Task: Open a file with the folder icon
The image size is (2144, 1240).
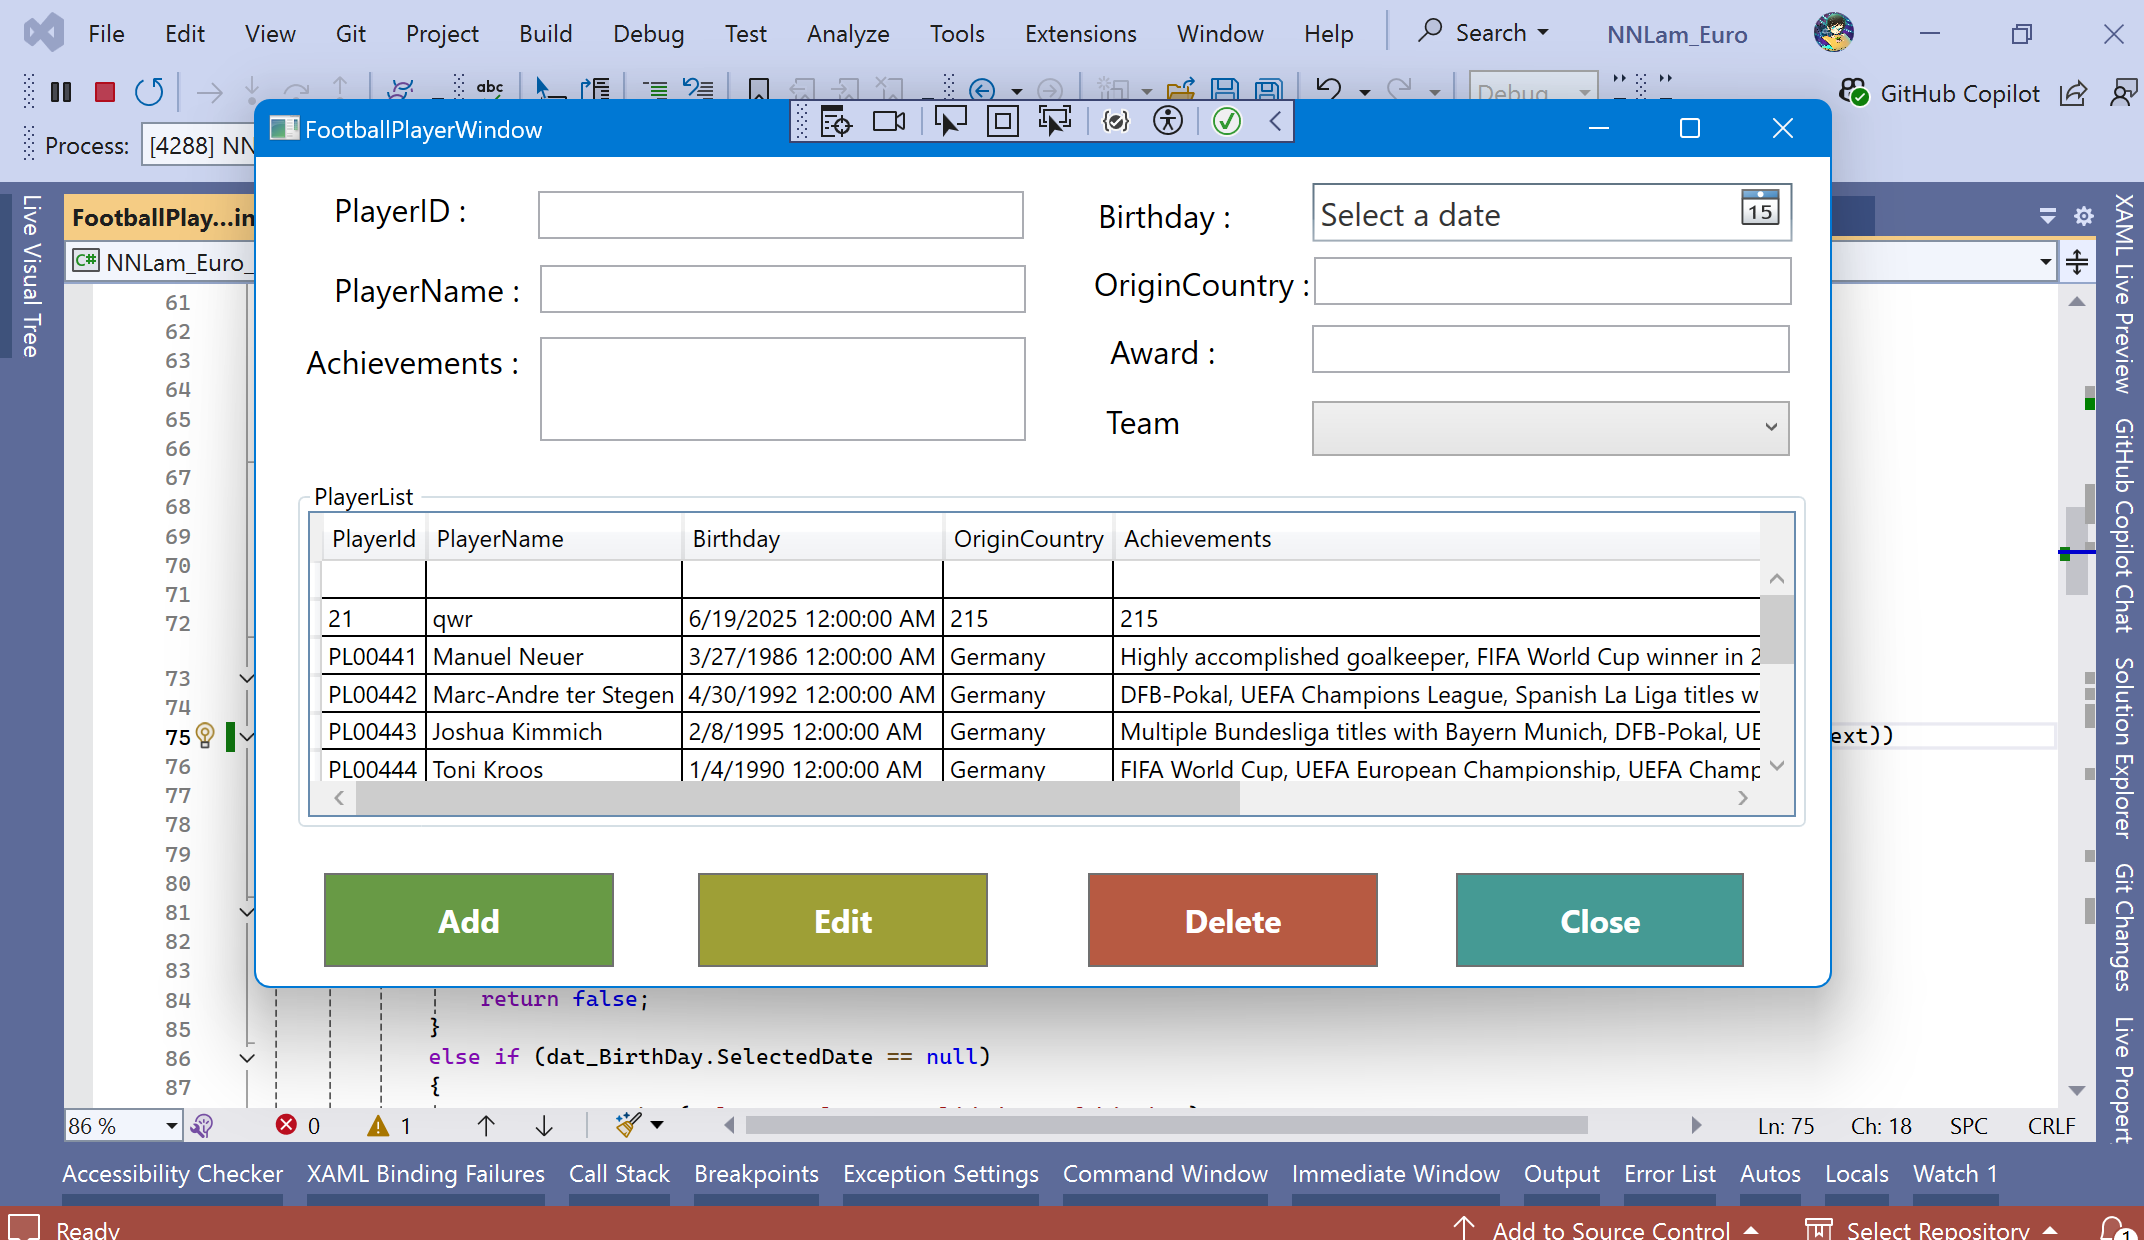Action: pyautogui.click(x=1181, y=90)
